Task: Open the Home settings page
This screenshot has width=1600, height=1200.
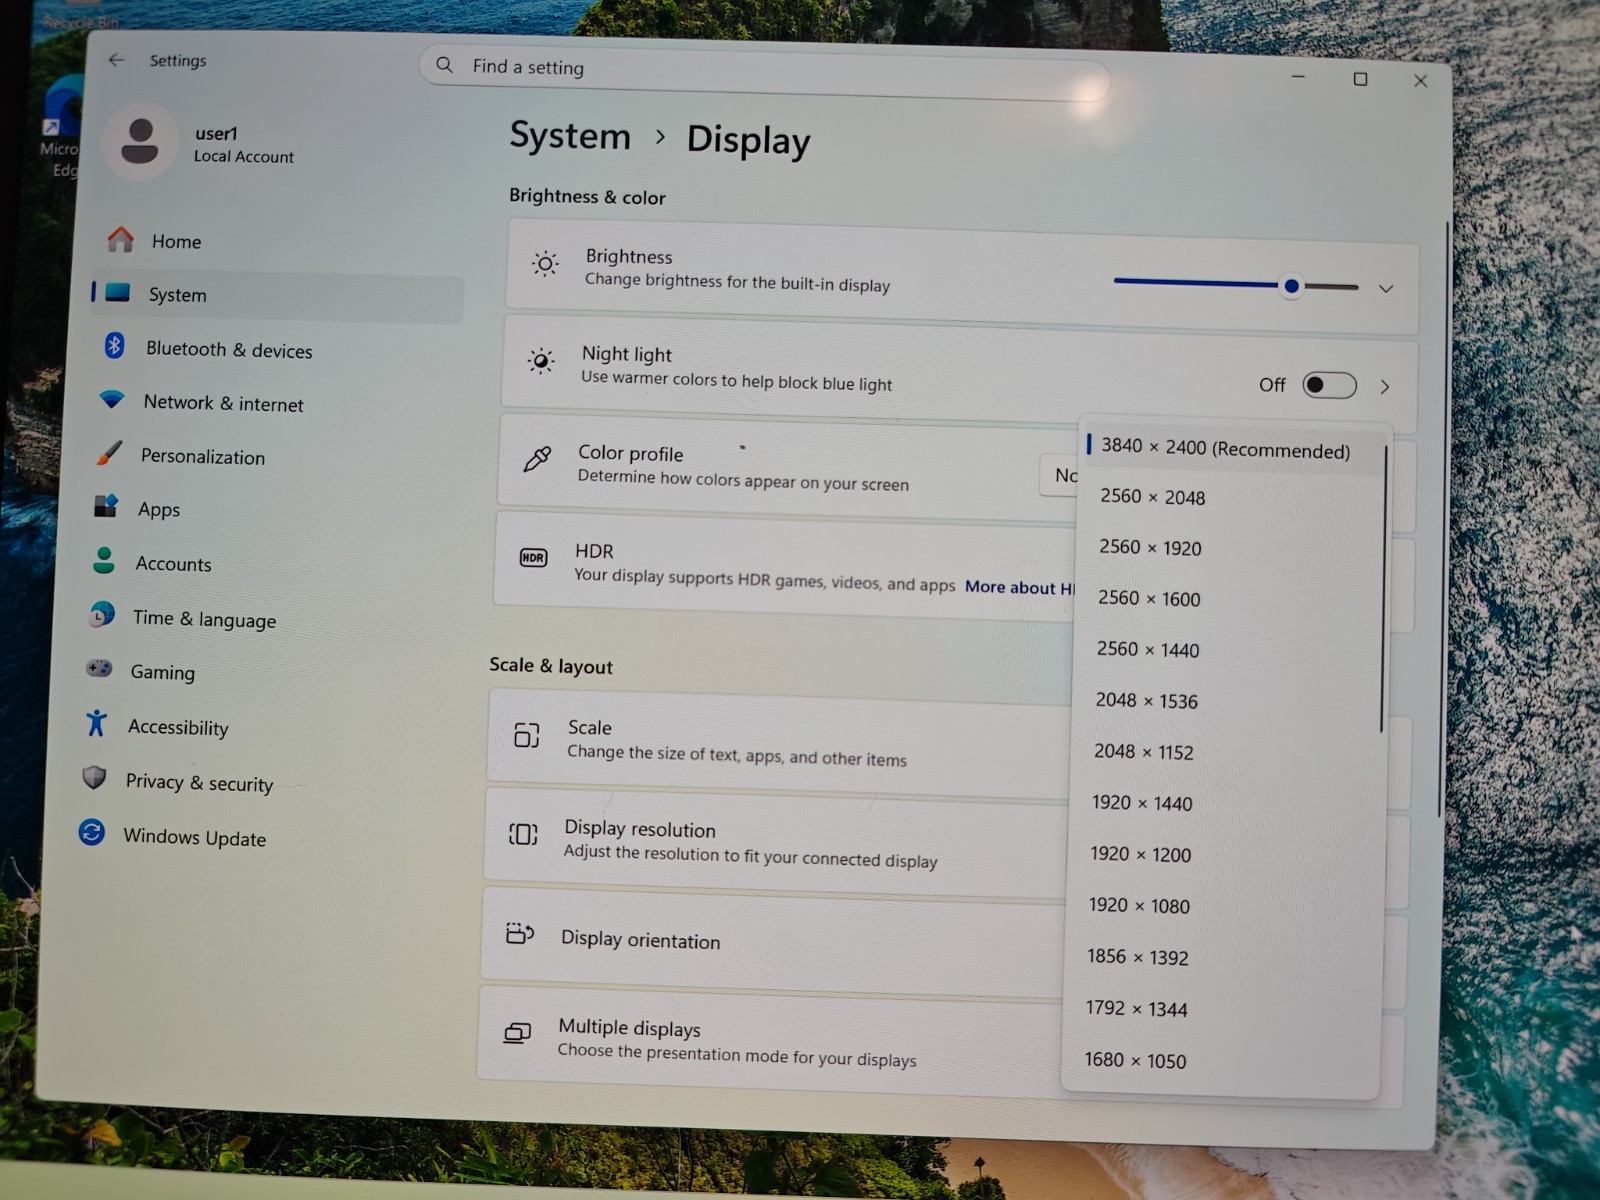Action: (279, 241)
